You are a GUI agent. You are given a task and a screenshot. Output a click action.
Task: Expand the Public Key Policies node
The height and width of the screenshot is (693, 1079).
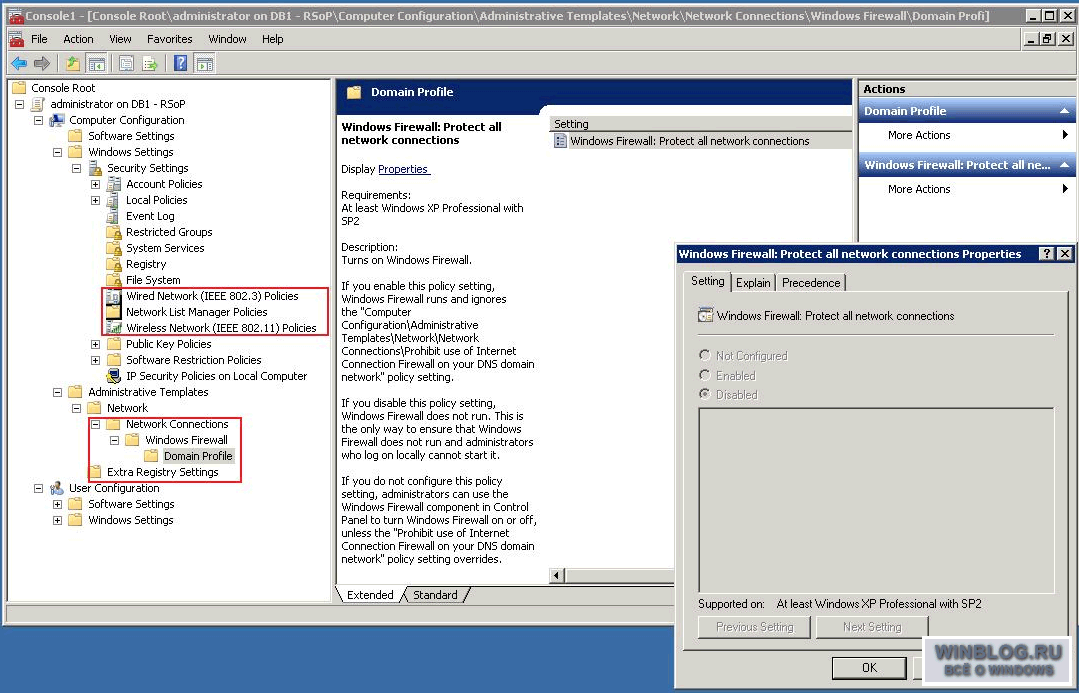(96, 344)
